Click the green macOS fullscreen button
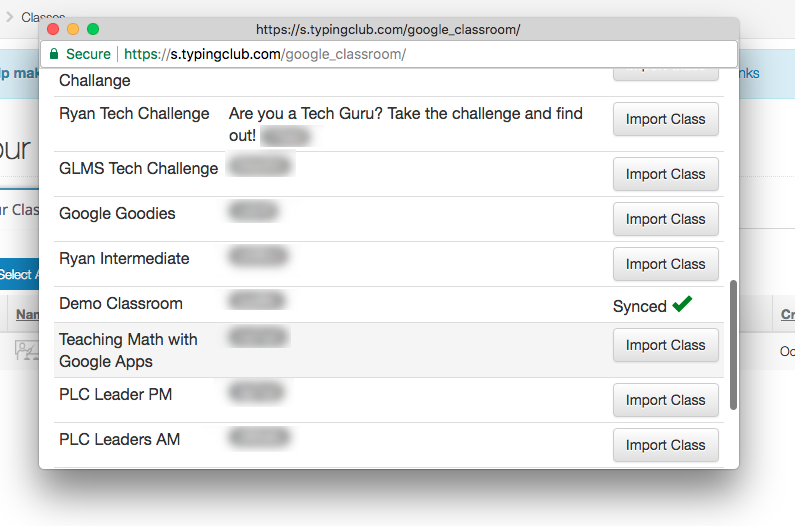This screenshot has width=795, height=526. pos(93,30)
